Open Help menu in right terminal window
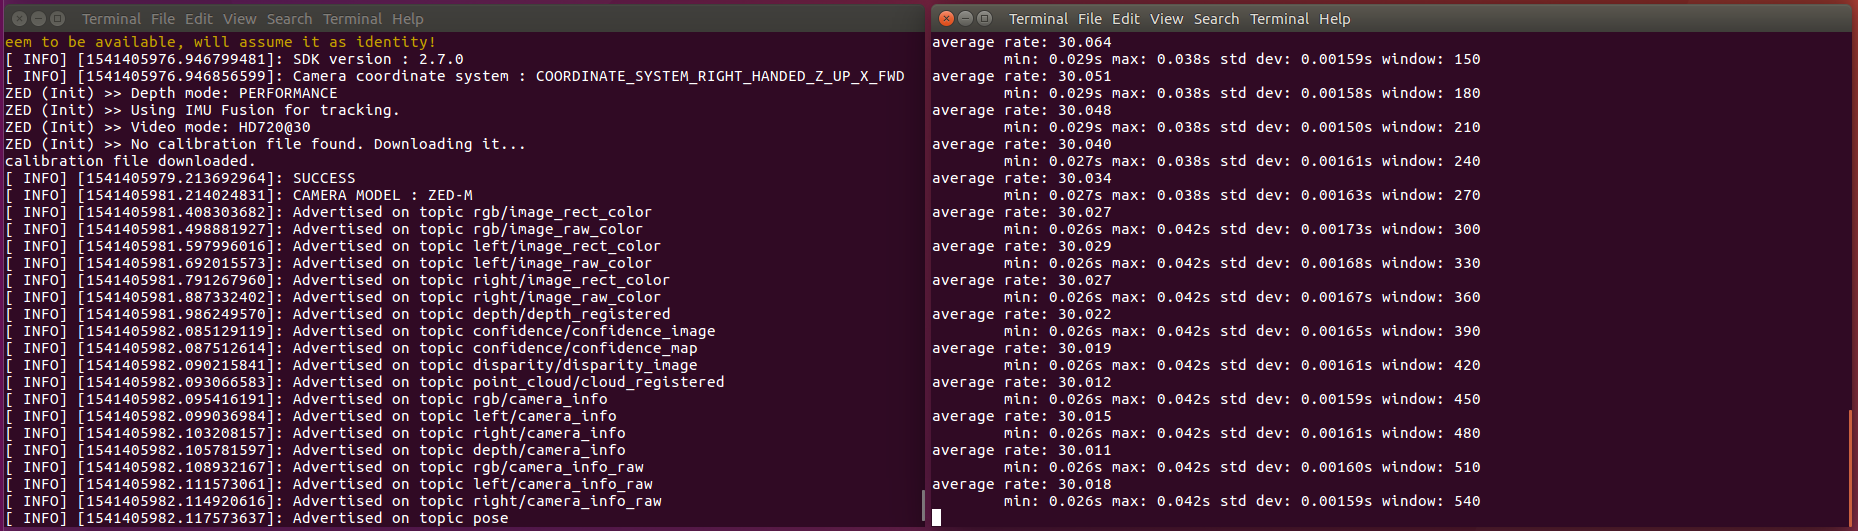 [1335, 19]
